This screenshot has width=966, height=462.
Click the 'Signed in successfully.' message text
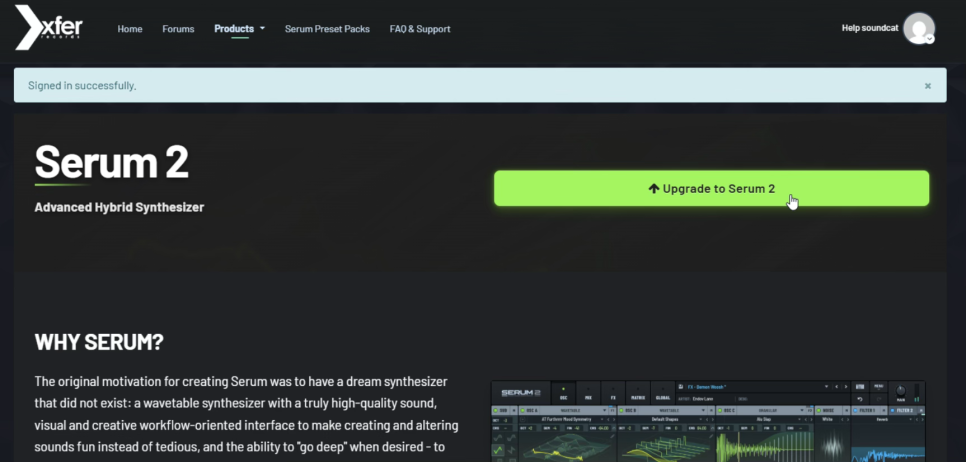pos(82,86)
